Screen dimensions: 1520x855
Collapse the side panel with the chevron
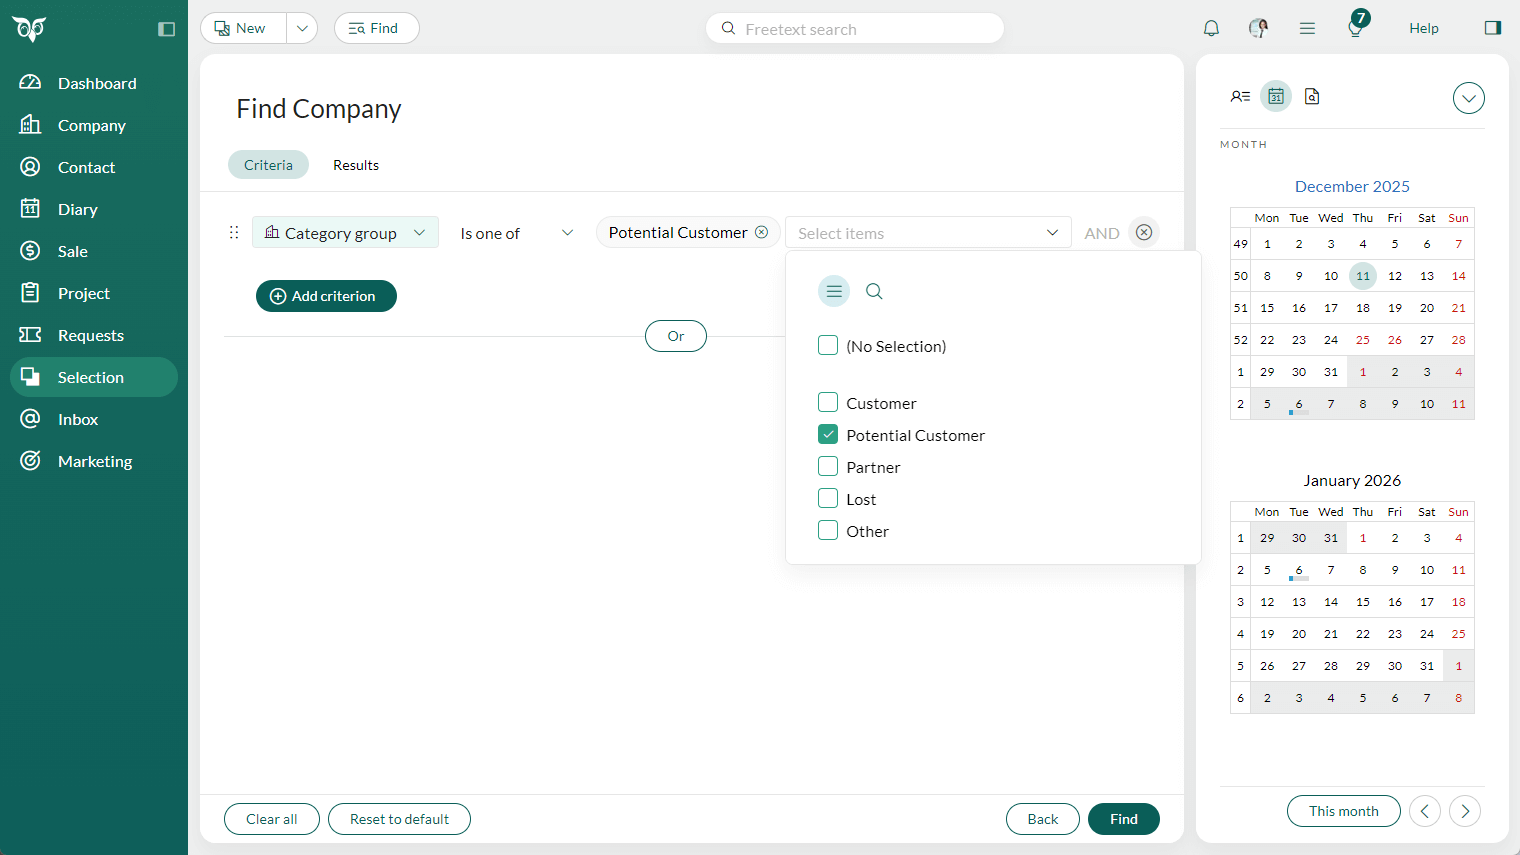pyautogui.click(x=1468, y=98)
